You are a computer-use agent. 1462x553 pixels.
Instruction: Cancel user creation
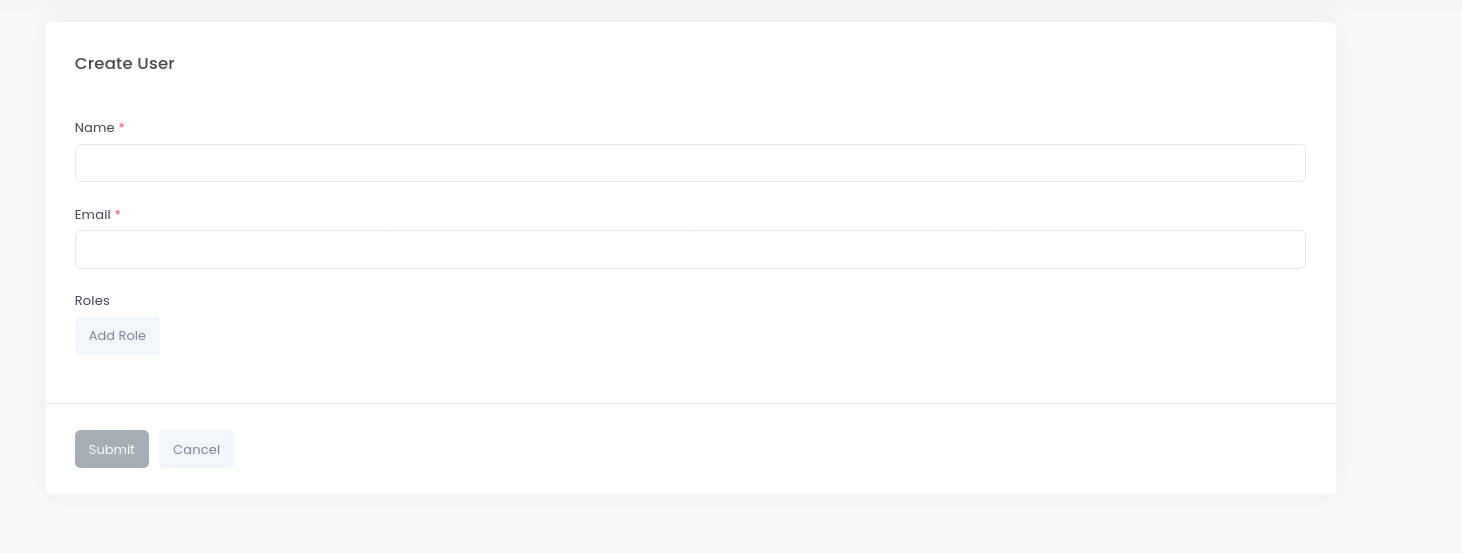tap(196, 449)
